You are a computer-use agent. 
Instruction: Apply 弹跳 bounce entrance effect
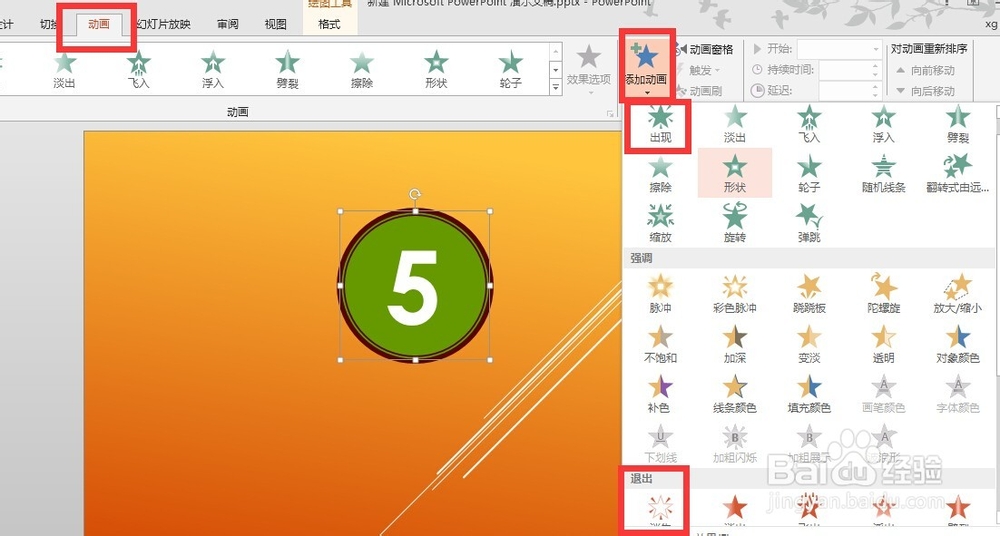point(809,223)
